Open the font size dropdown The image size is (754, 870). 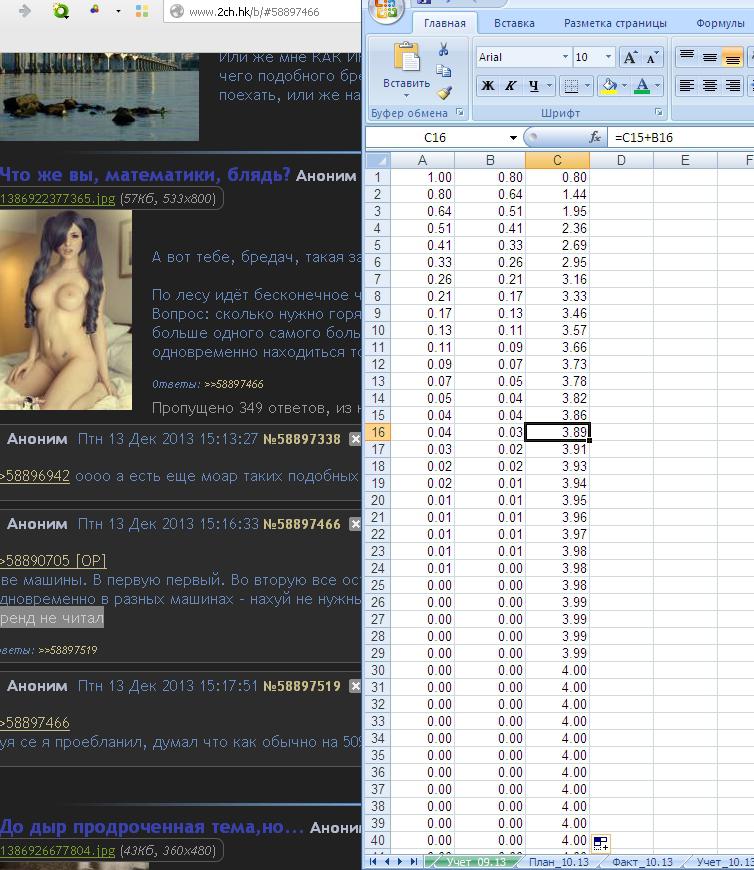click(x=609, y=58)
